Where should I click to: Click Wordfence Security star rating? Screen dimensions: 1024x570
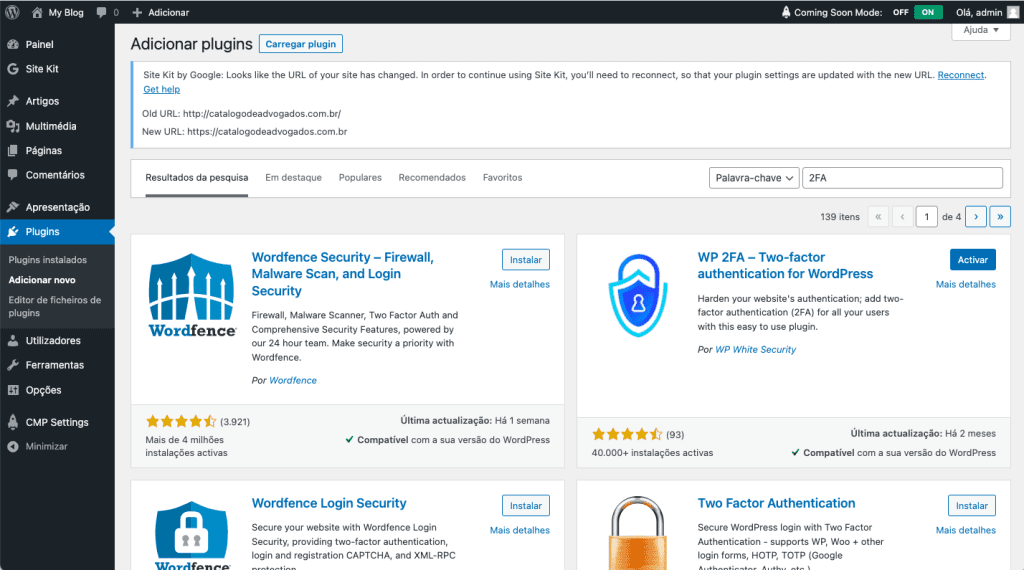point(181,422)
